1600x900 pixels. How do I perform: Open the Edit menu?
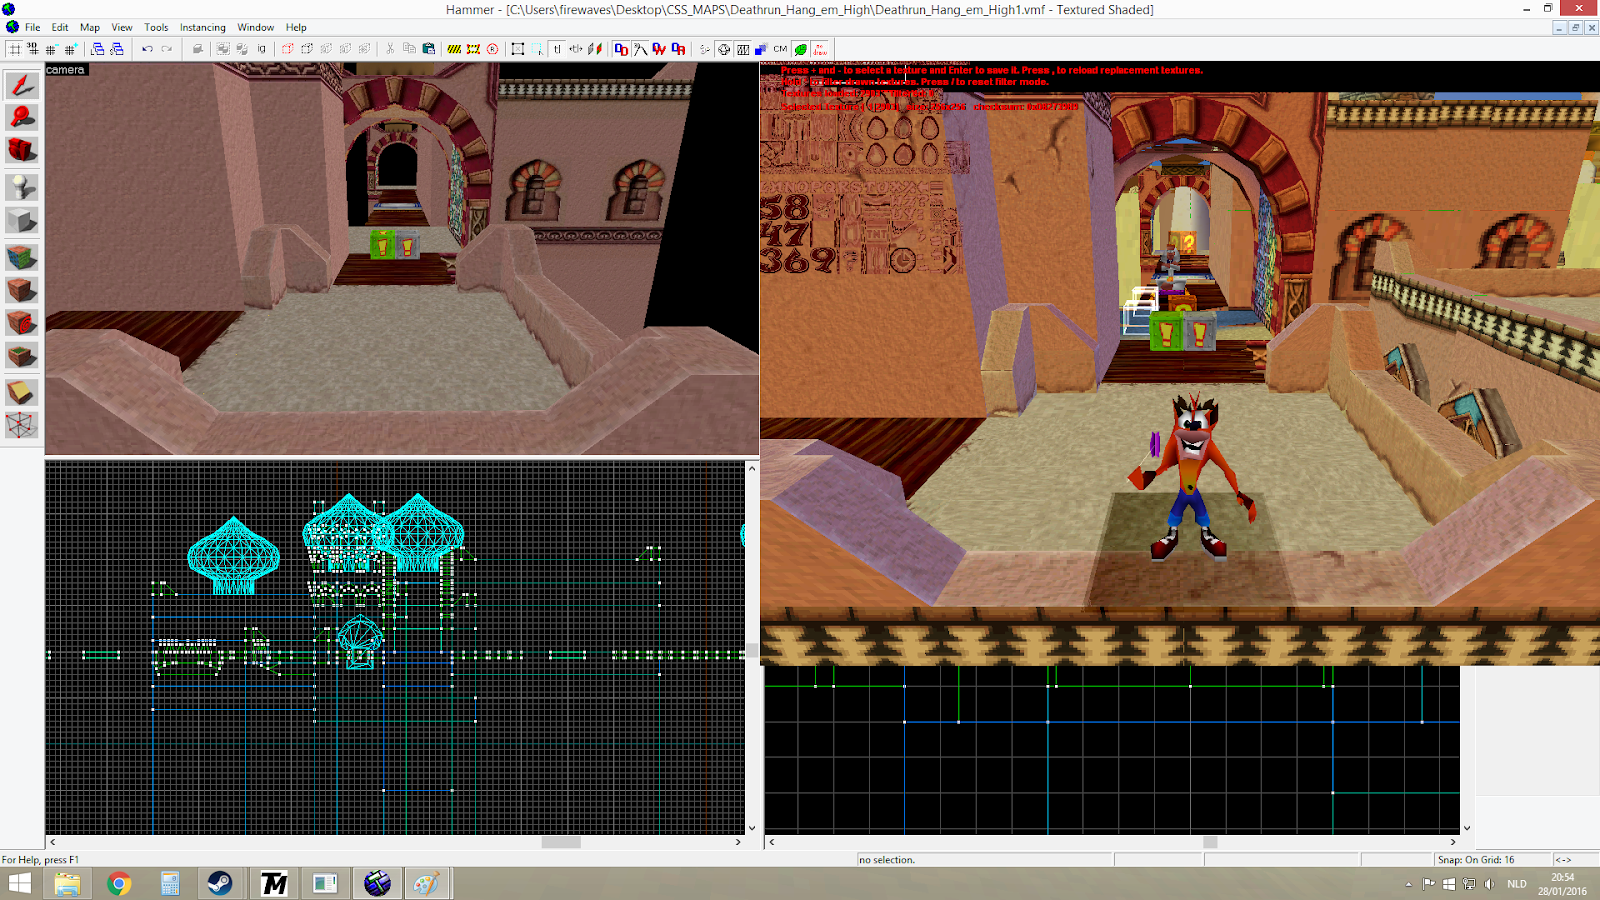click(60, 27)
